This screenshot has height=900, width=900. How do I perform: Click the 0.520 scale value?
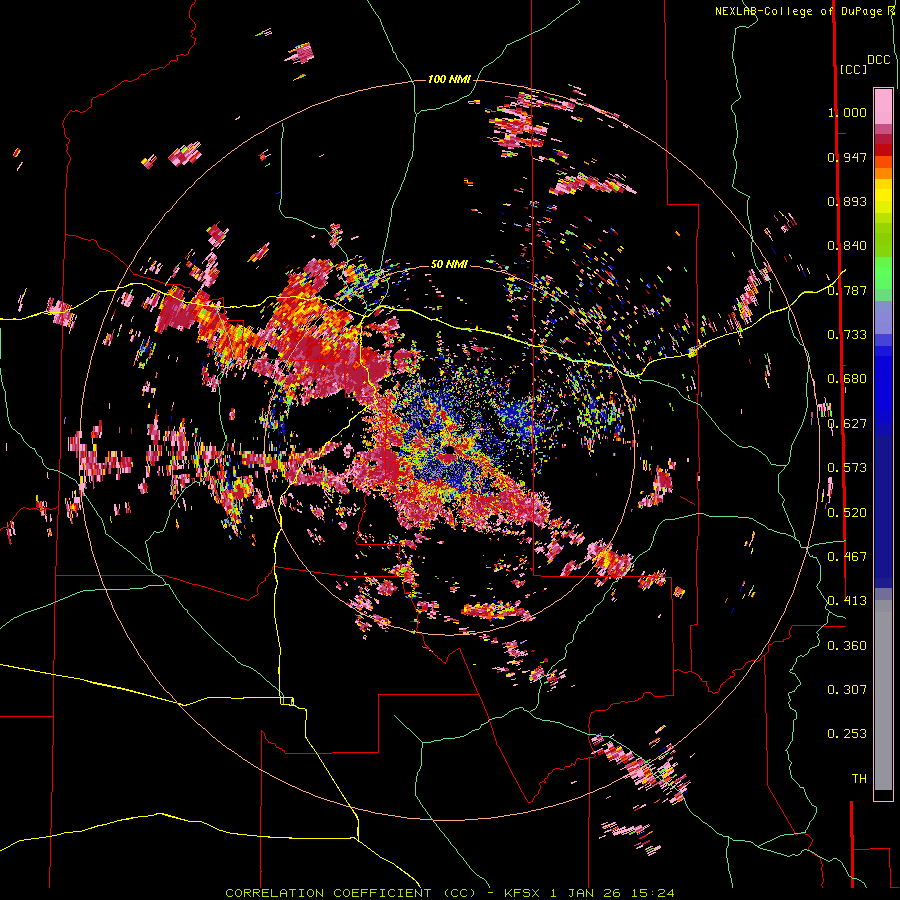[x=847, y=513]
